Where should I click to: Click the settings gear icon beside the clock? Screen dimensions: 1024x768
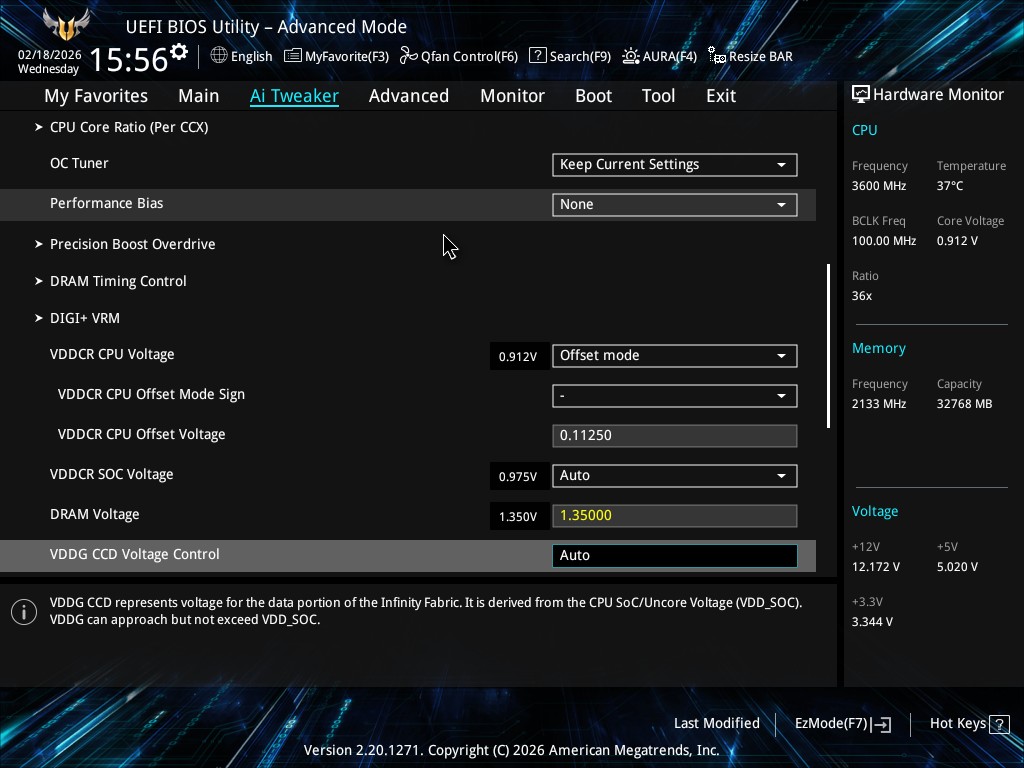(x=179, y=52)
